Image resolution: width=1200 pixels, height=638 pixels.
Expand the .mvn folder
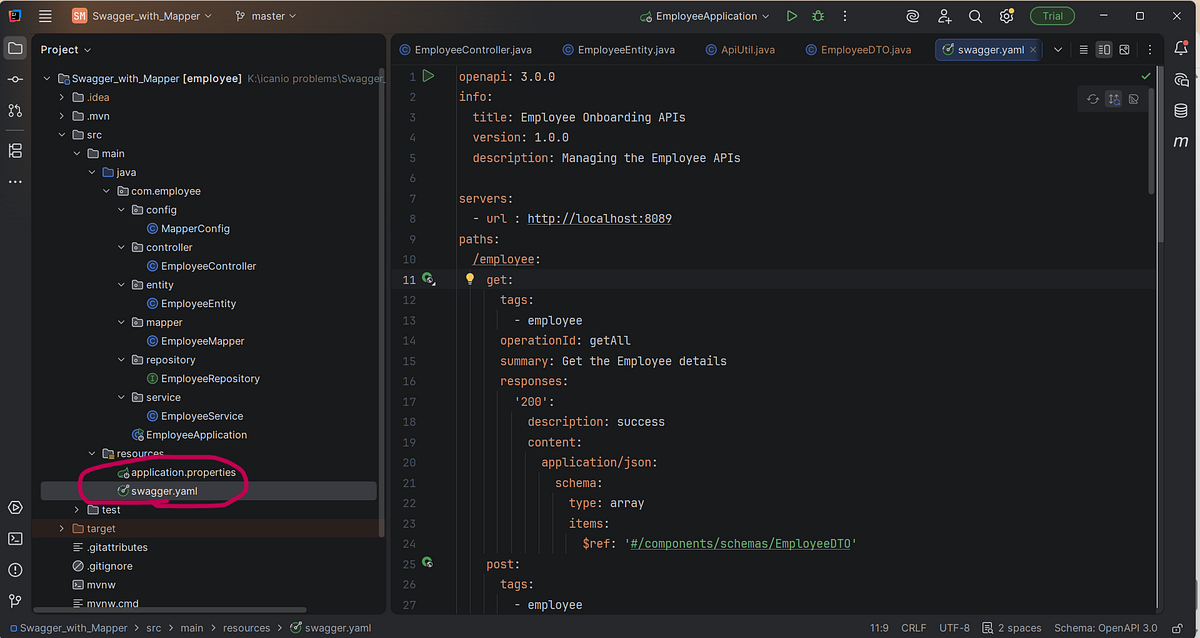[x=62, y=116]
